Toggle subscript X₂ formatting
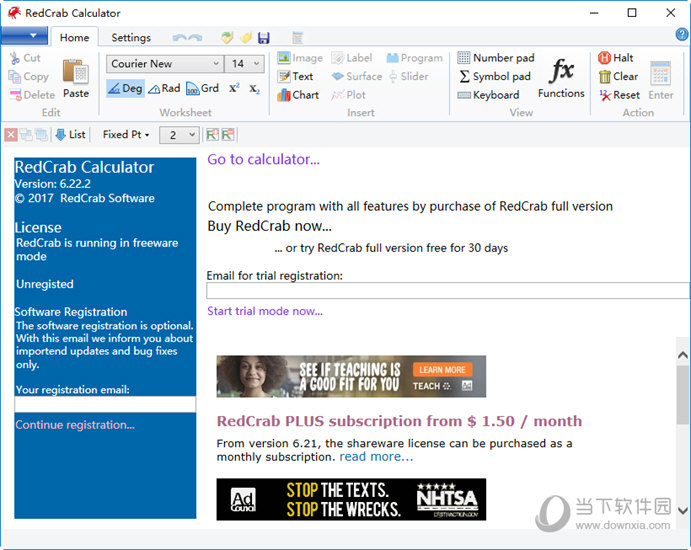The height and width of the screenshot is (550, 691). 255,89
